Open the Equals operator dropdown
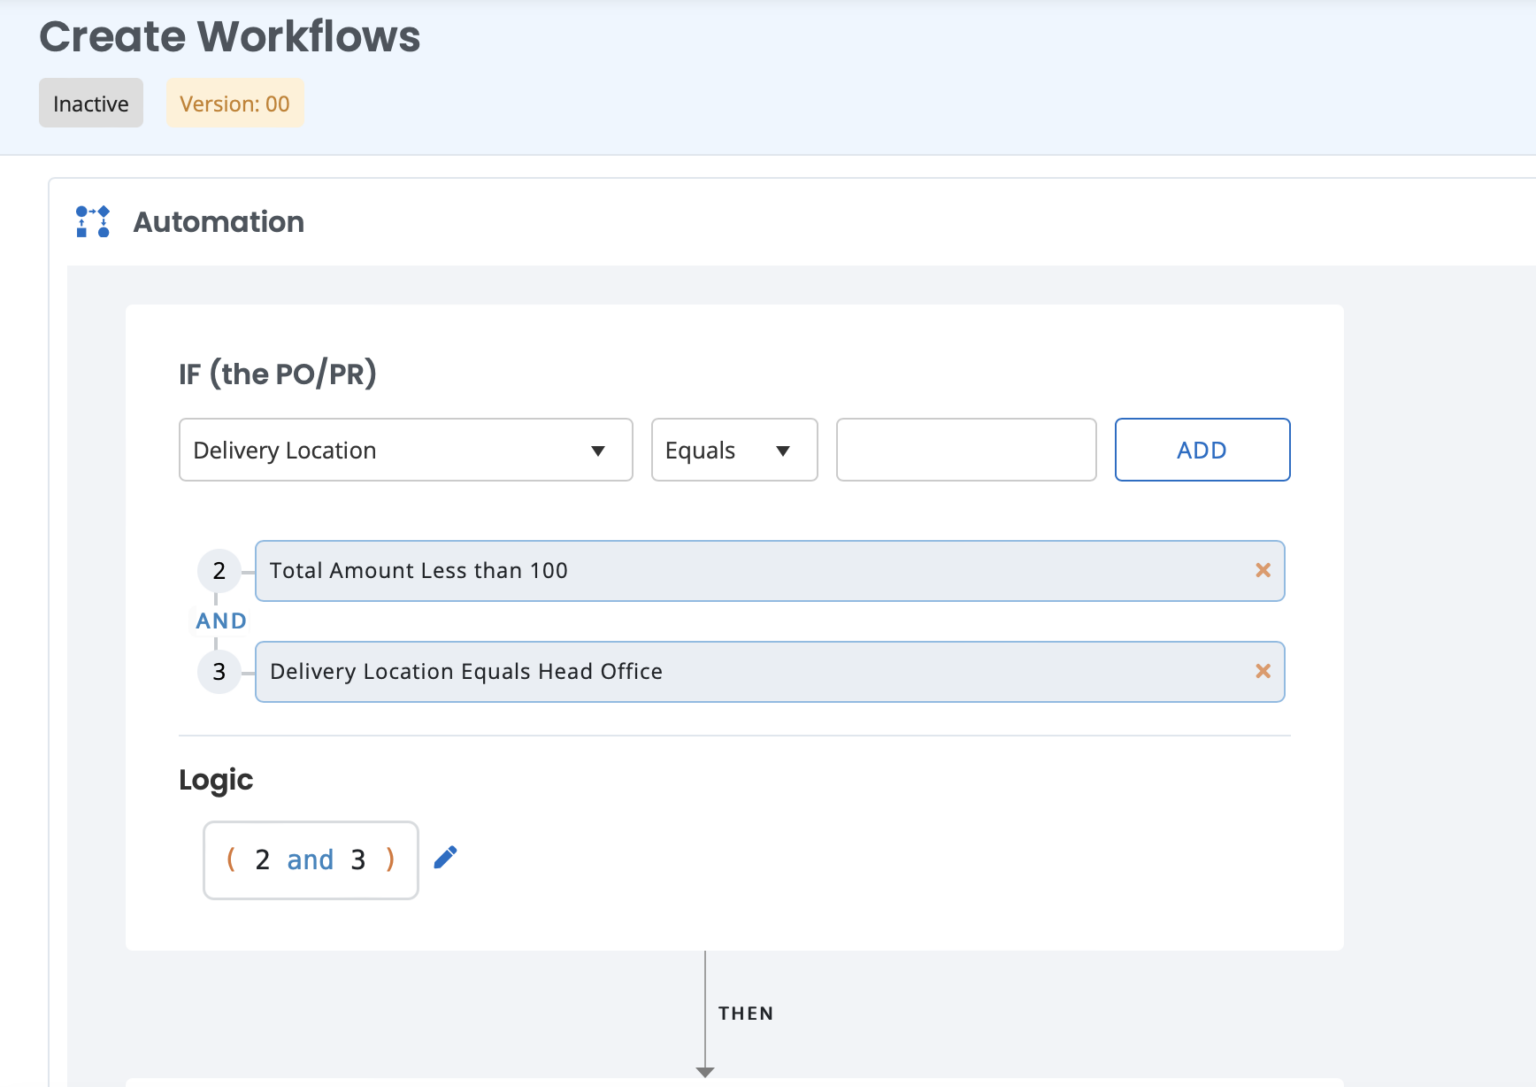The width and height of the screenshot is (1536, 1087). (734, 450)
